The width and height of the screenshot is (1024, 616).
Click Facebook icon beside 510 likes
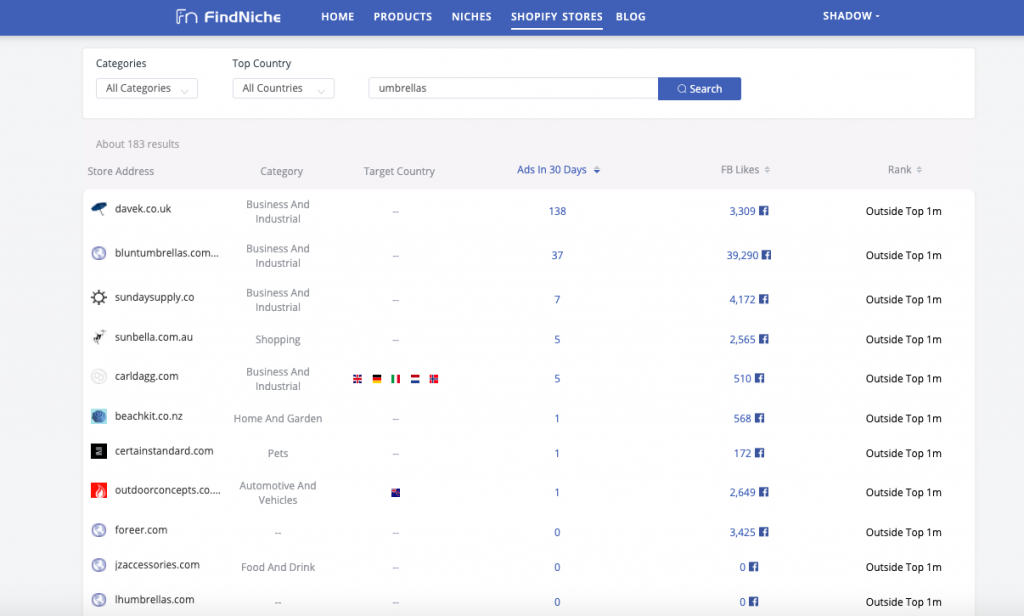click(760, 378)
